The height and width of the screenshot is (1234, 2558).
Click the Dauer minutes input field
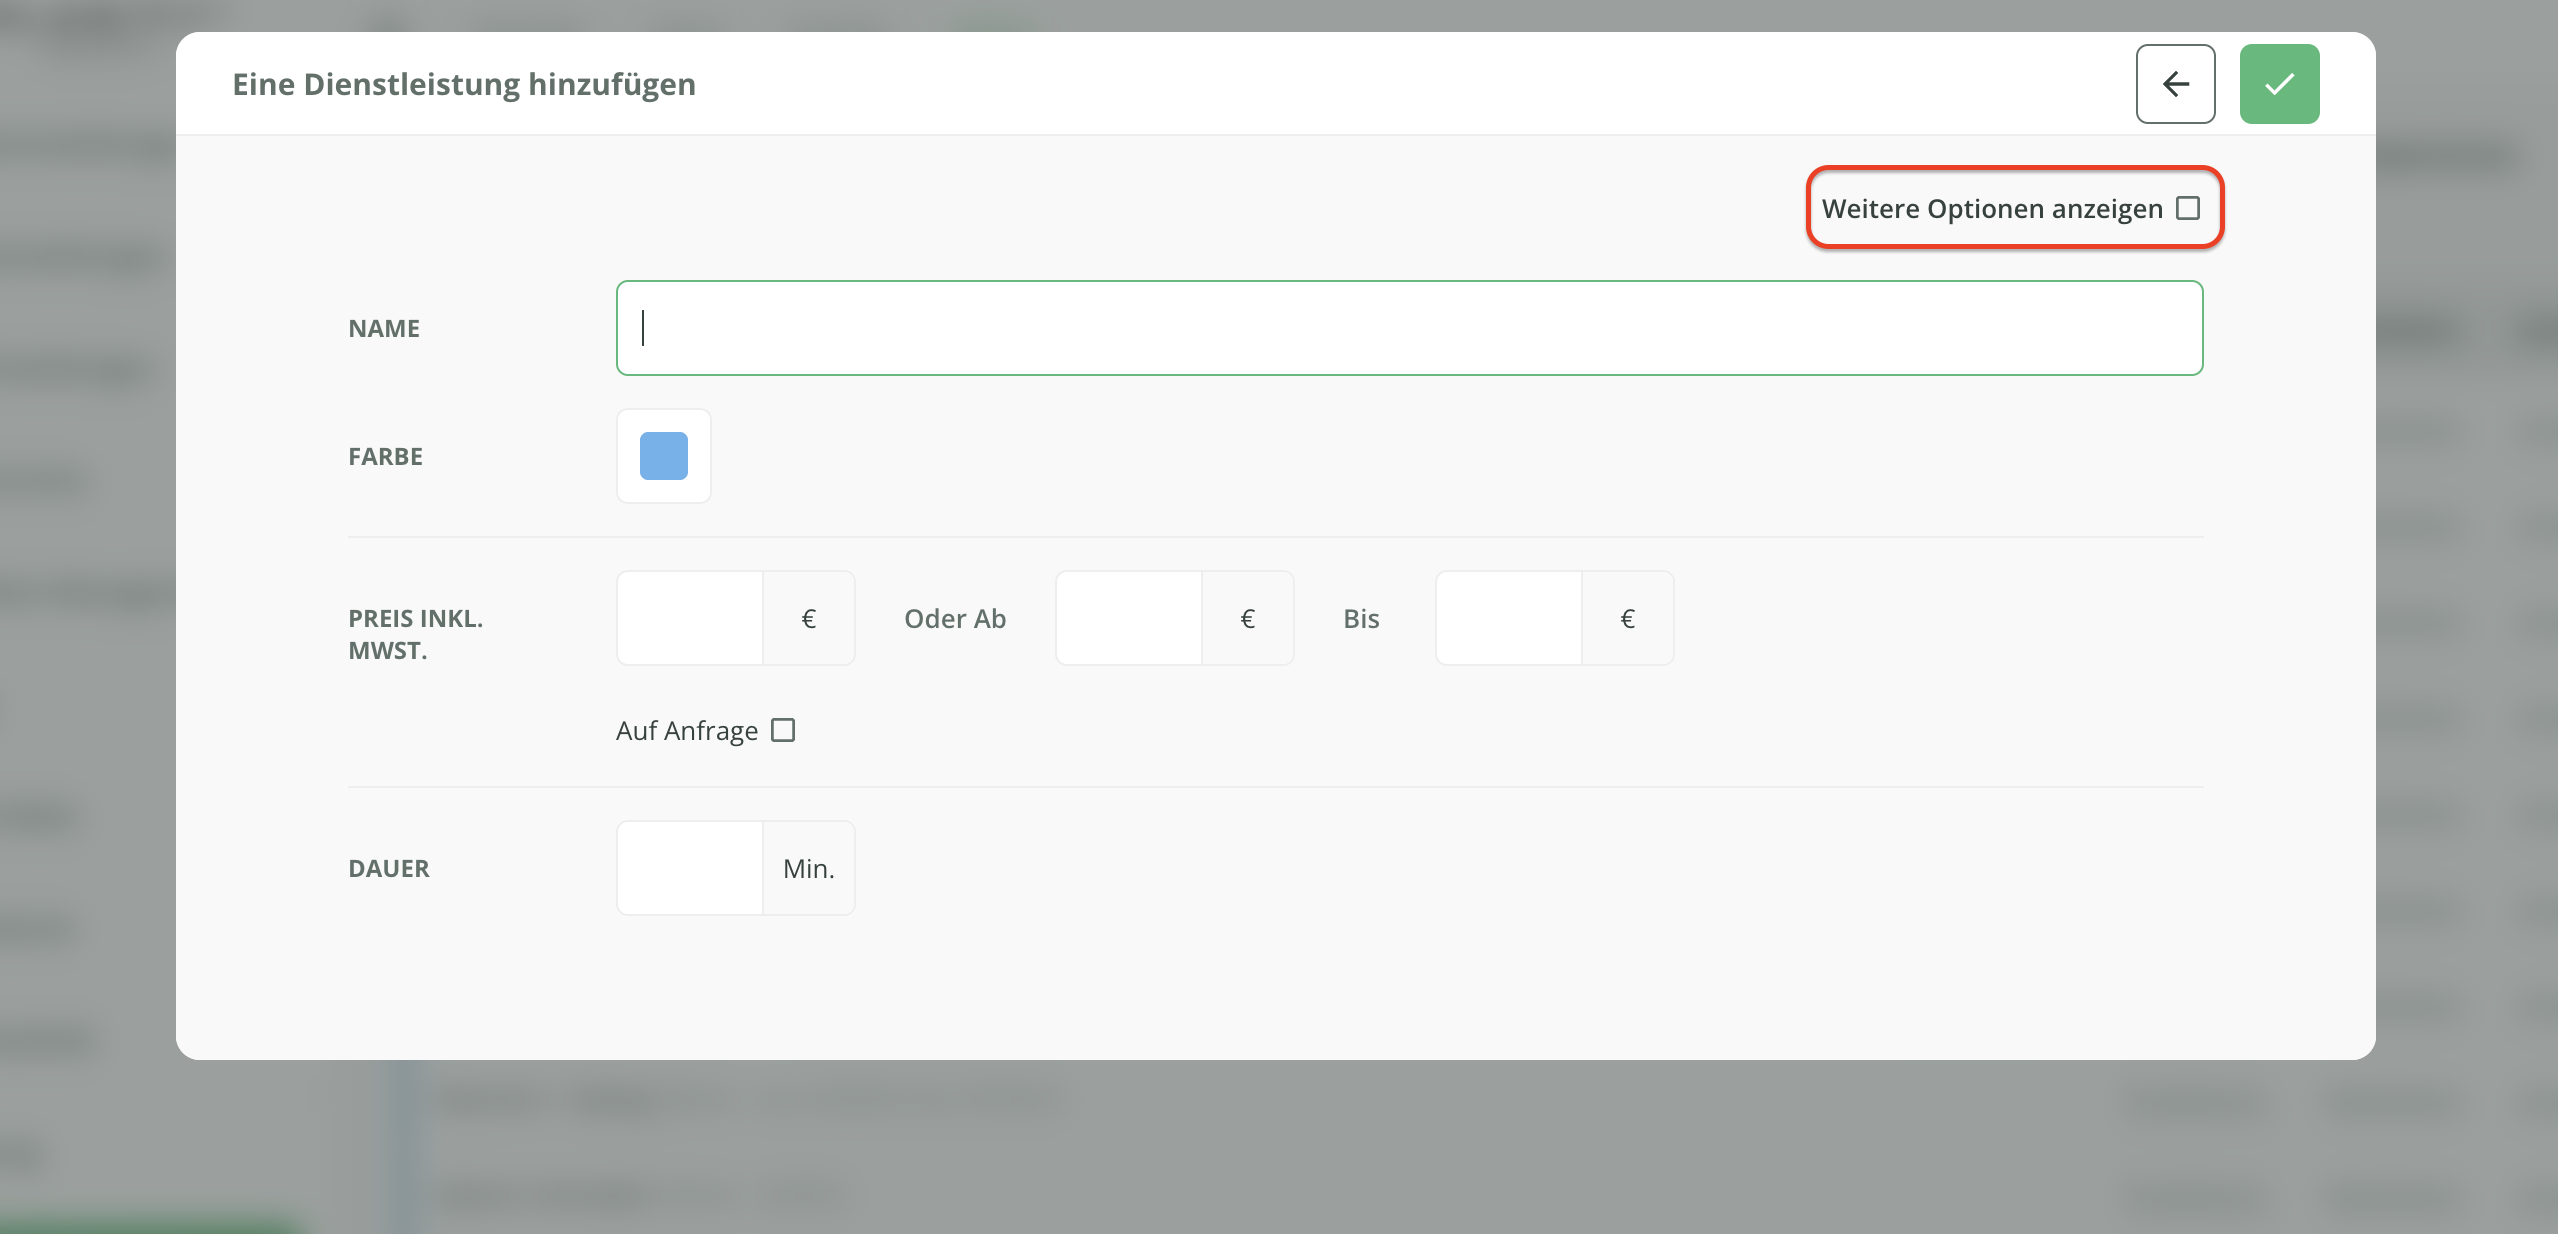690,868
